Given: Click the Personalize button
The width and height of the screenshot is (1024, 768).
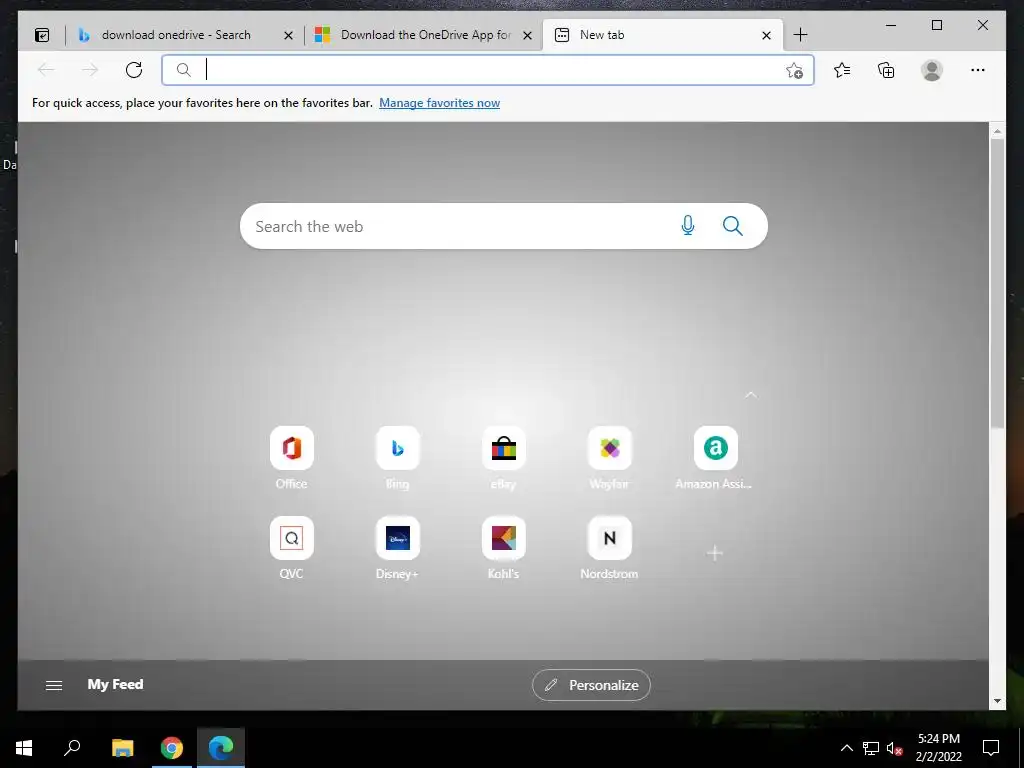Looking at the screenshot, I should [591, 685].
